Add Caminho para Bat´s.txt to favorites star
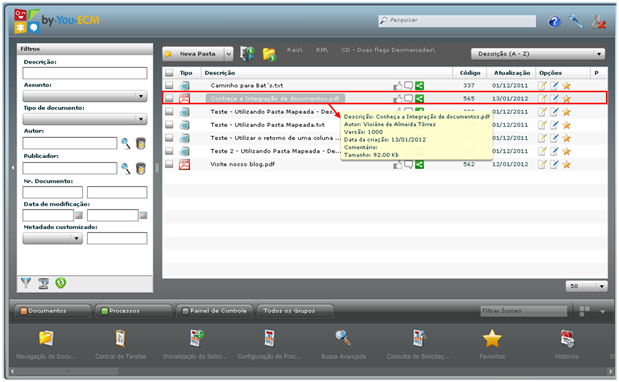 pos(566,86)
